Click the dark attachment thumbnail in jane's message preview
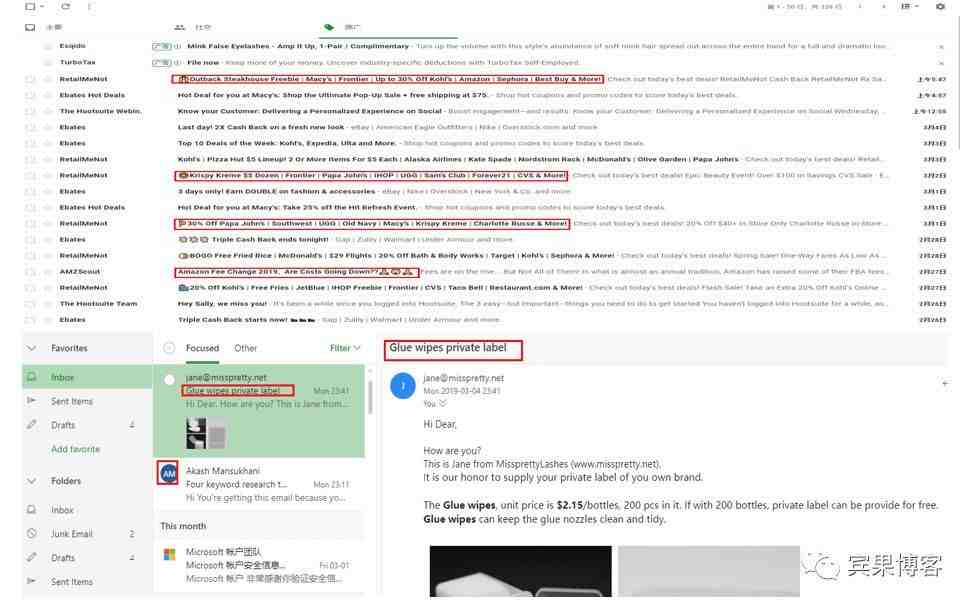The image size is (974, 608). pos(196,433)
